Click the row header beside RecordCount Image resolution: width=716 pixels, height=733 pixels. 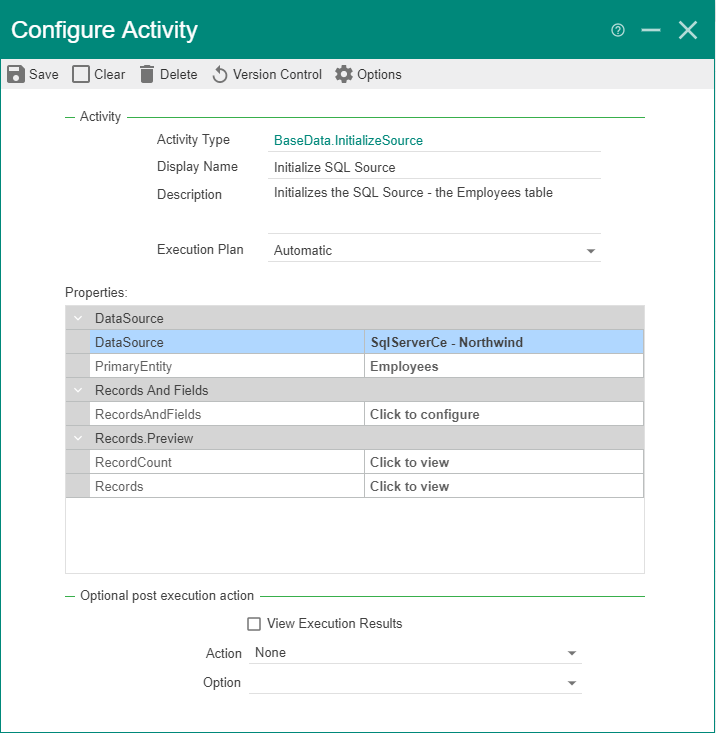click(x=78, y=462)
